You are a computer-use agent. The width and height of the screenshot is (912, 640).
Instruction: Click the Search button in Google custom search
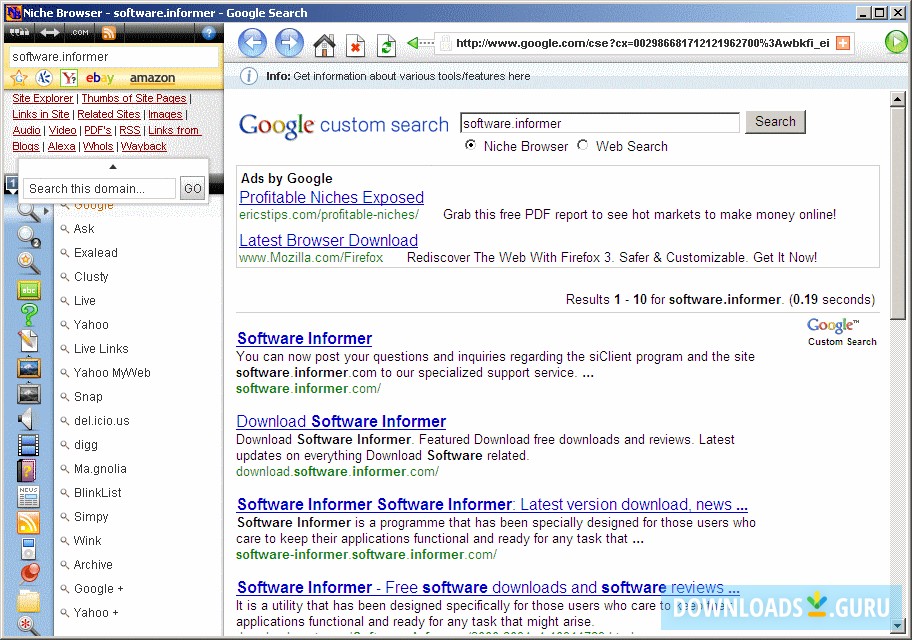pyautogui.click(x=775, y=122)
